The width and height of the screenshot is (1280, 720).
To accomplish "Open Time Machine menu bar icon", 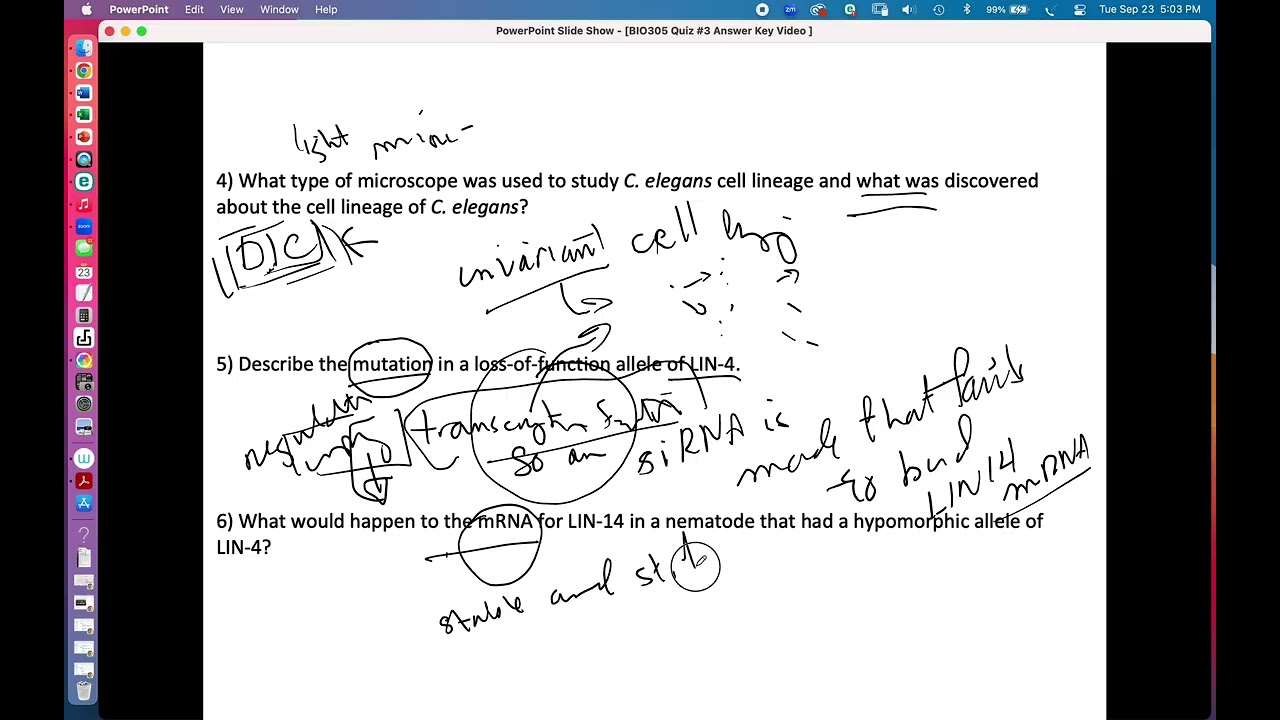I will (x=938, y=10).
